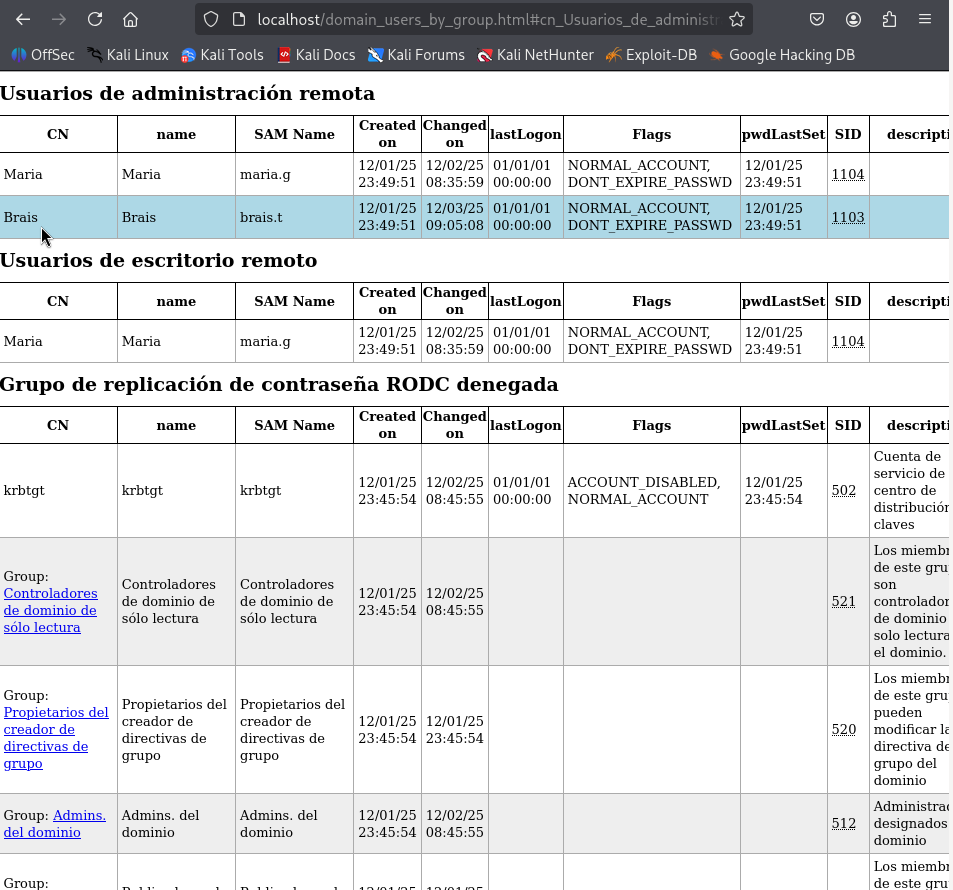Viewport: 953px width, 890px height.
Task: Click Brais row's Changed on '12/03/25 09:05:08'
Action: point(455,217)
